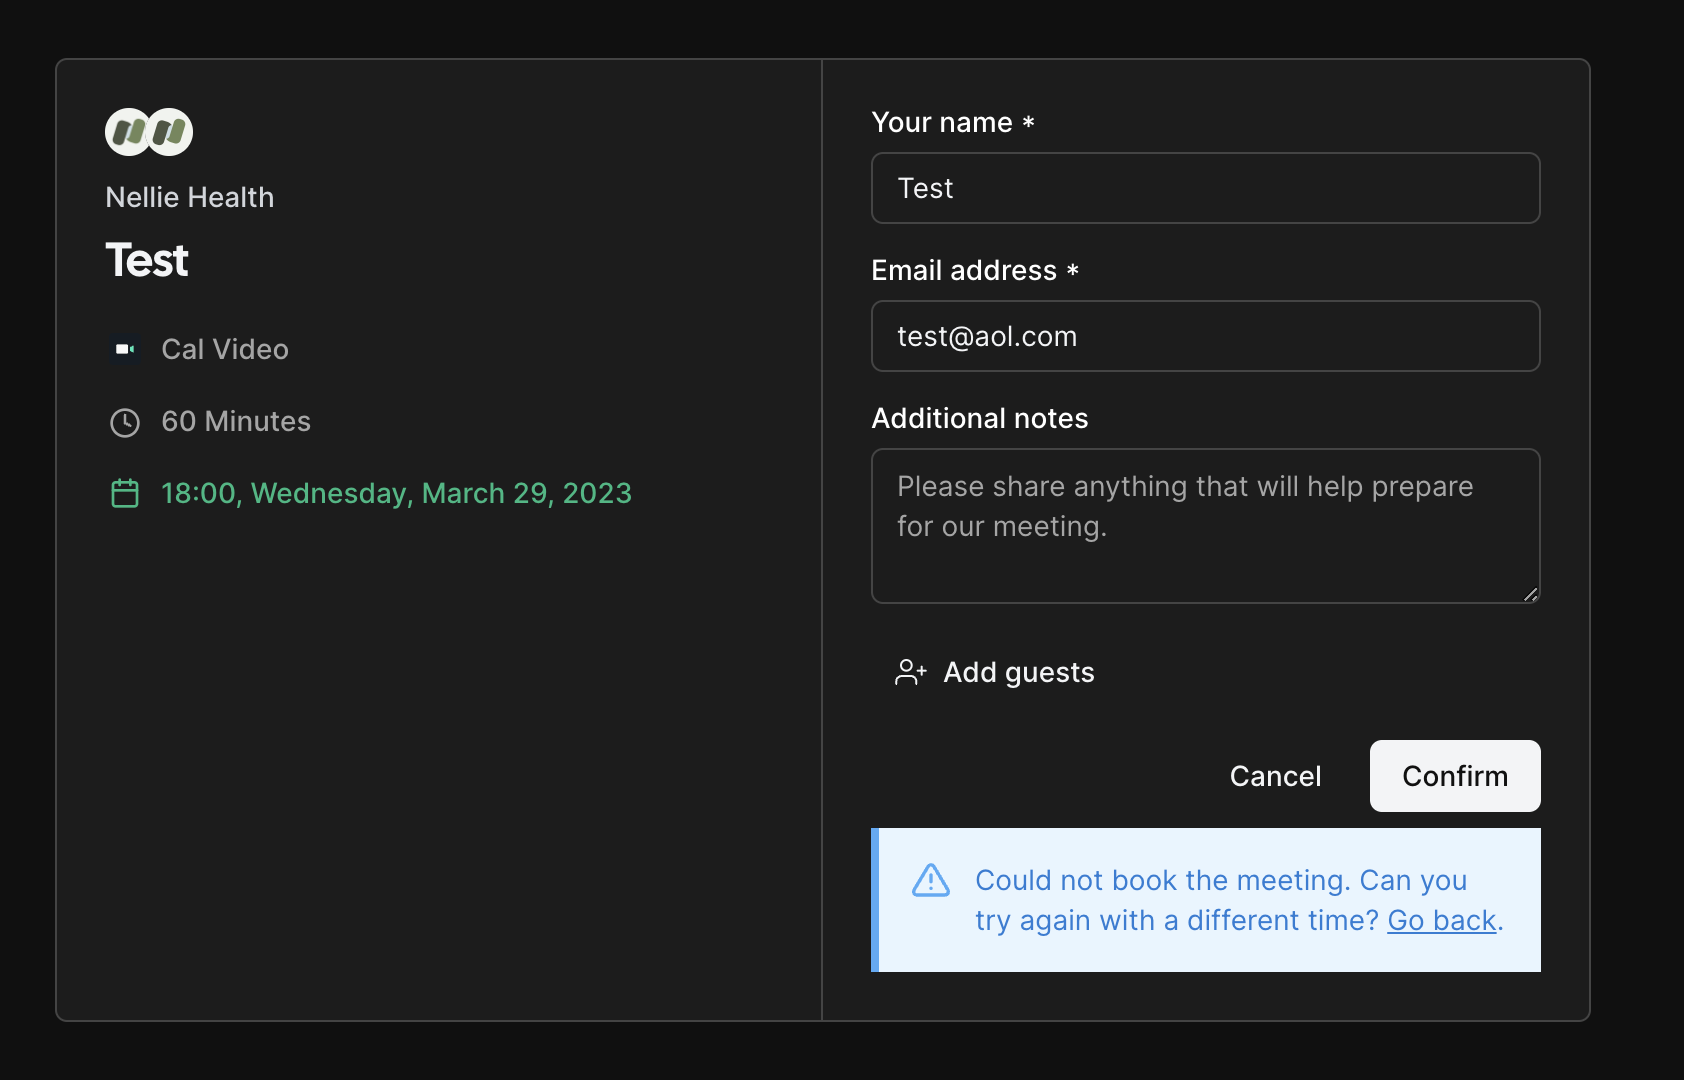Click the Nellie Health name text

pyautogui.click(x=189, y=197)
